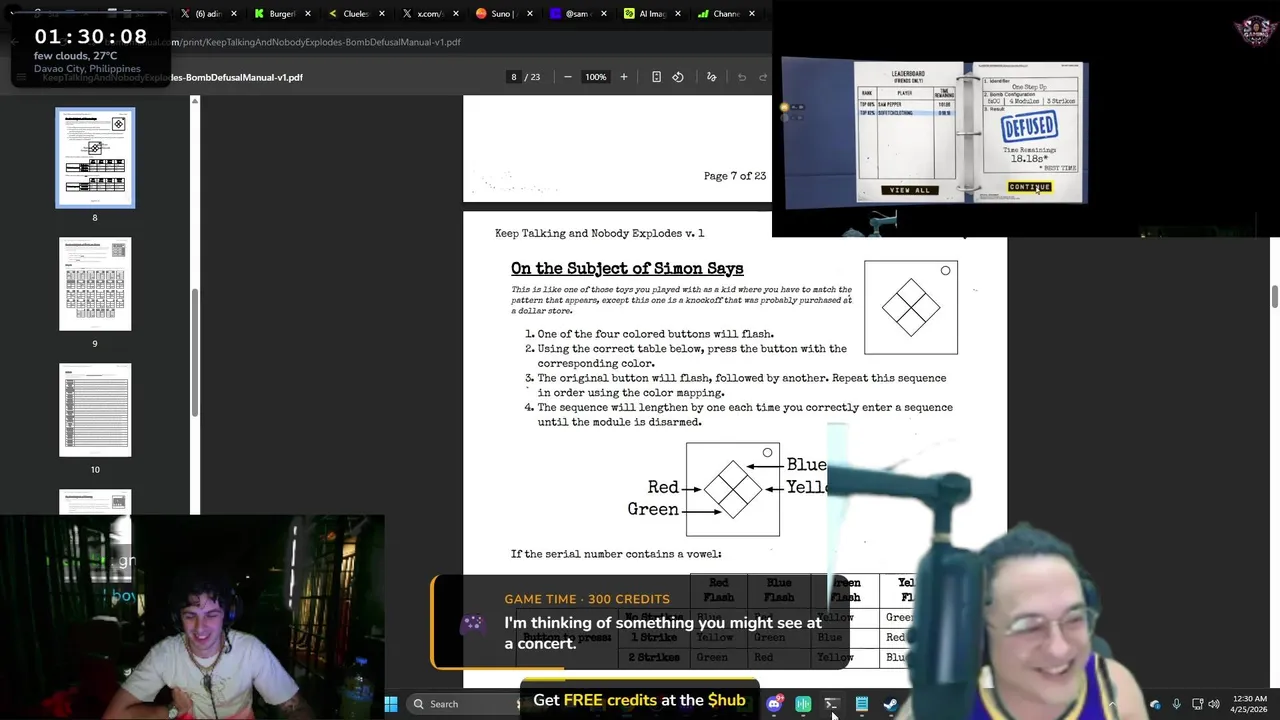
Task: Zoom out using the PDF minus button
Action: [x=568, y=77]
